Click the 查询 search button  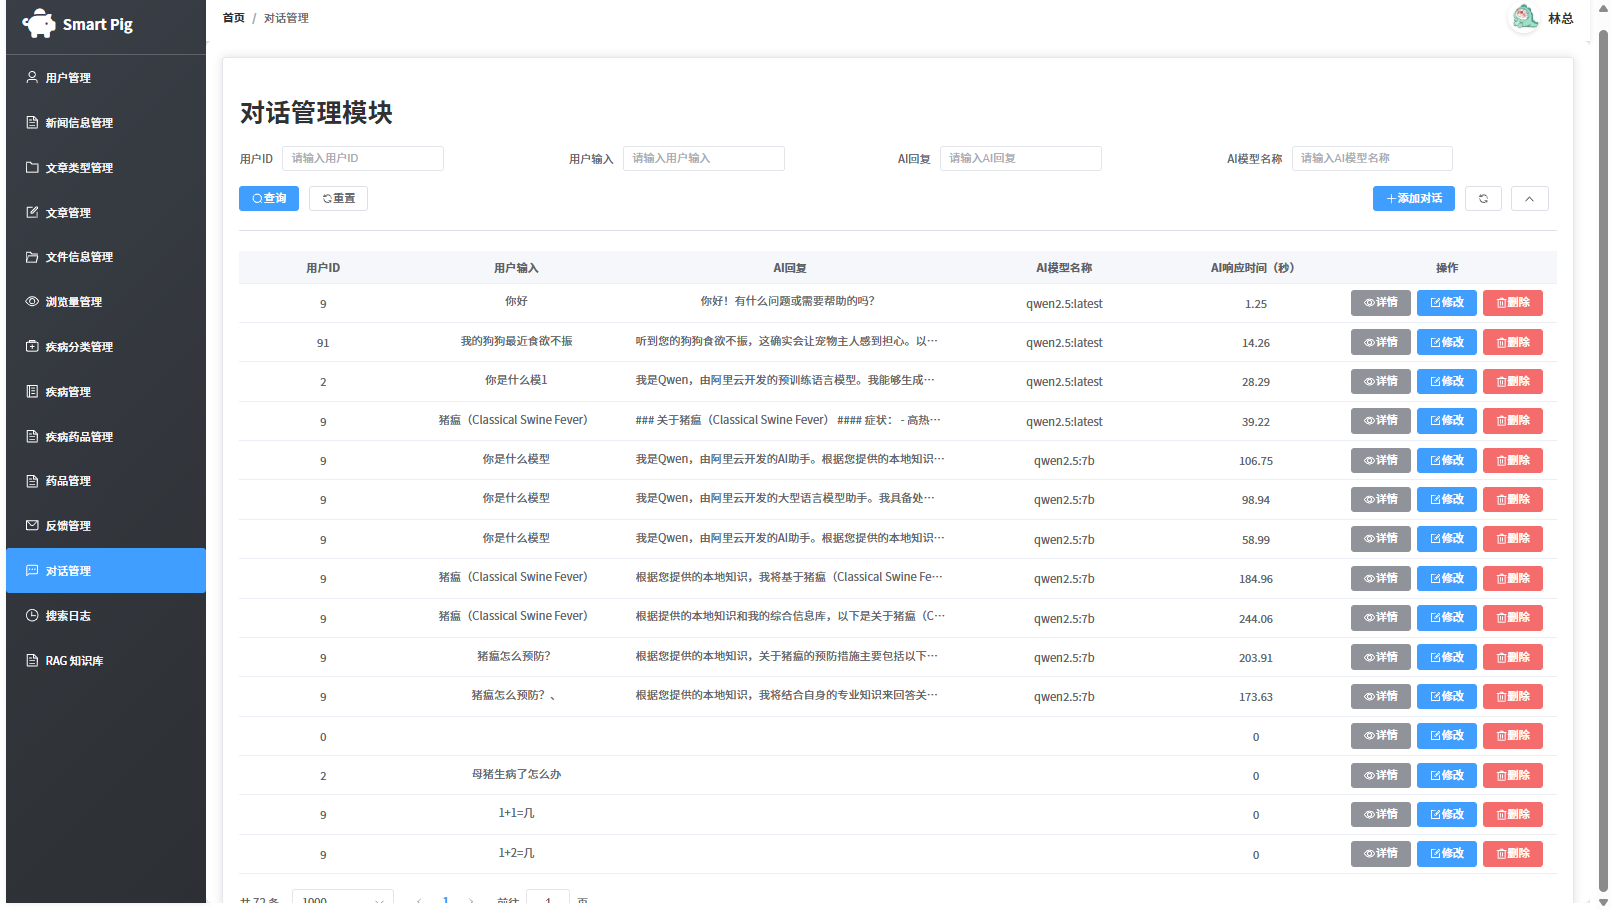[269, 198]
